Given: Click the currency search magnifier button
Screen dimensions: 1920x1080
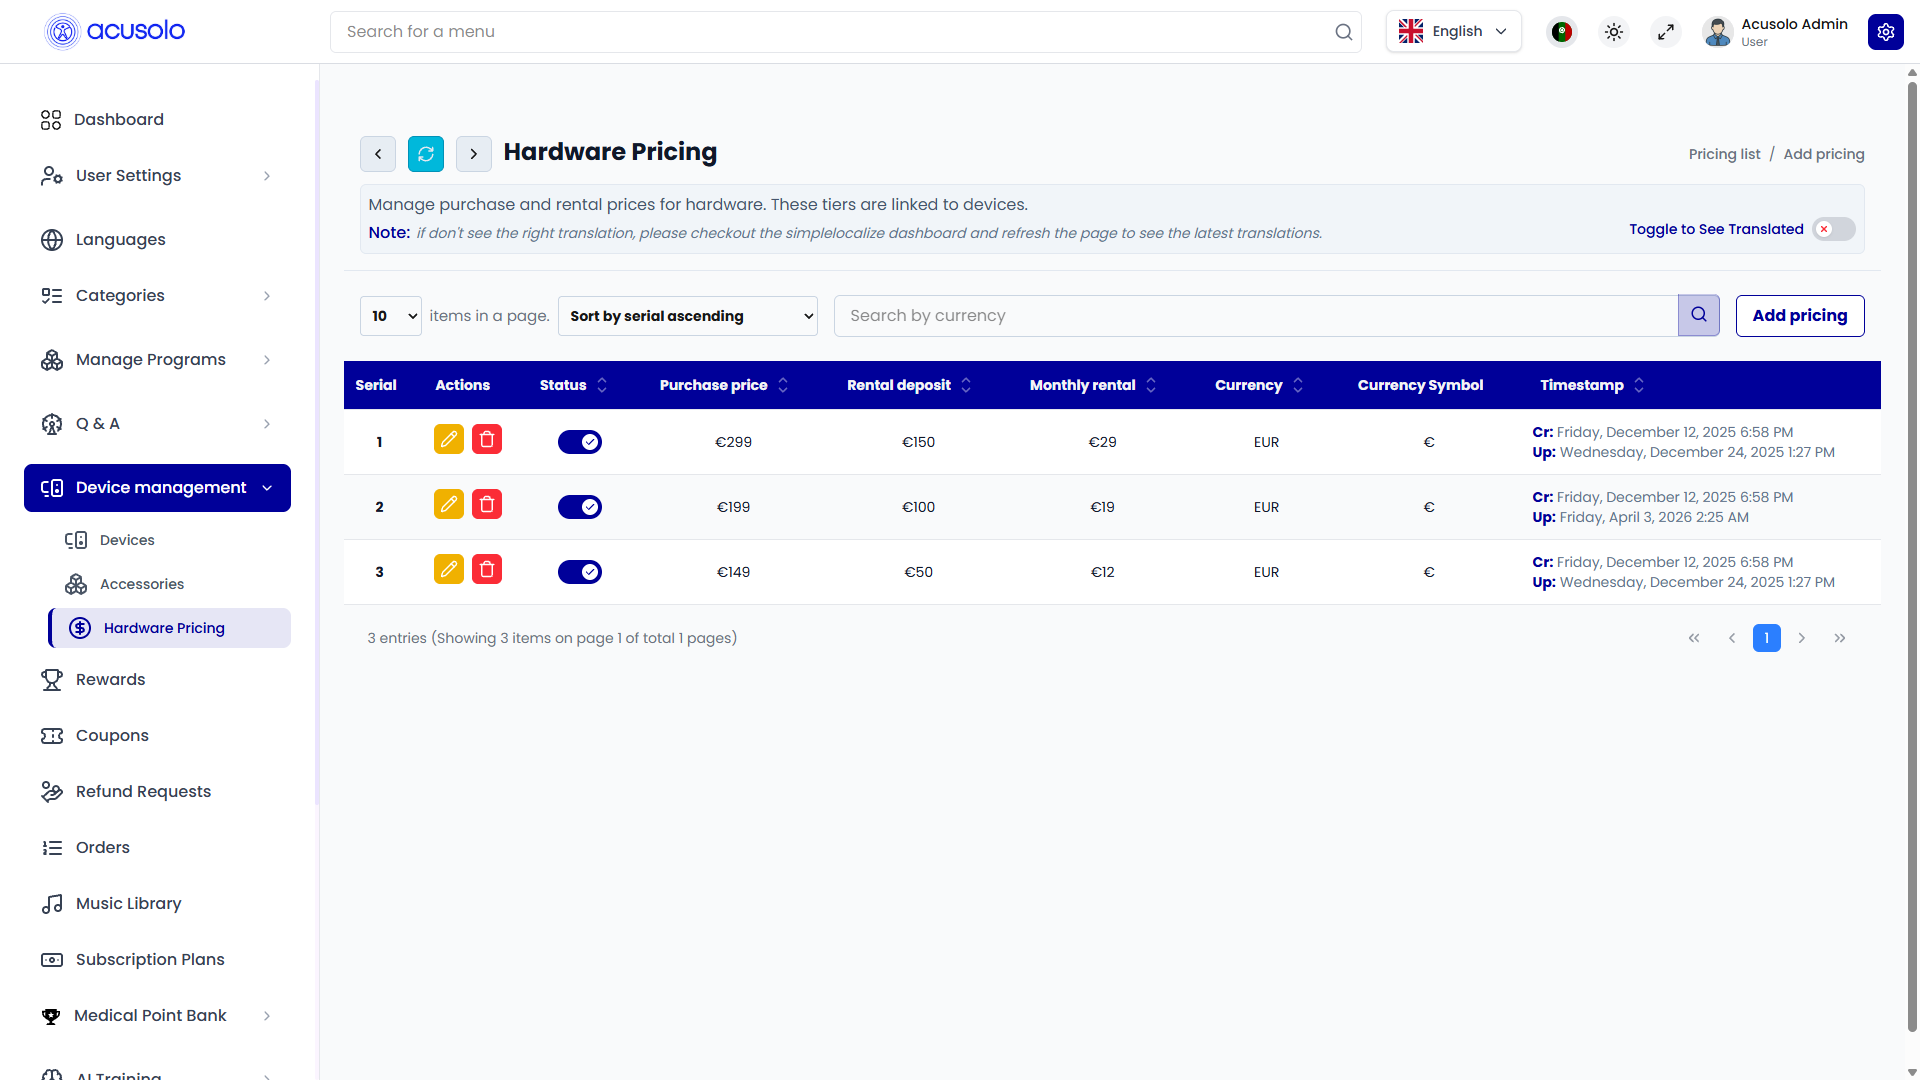Looking at the screenshot, I should (x=1698, y=315).
